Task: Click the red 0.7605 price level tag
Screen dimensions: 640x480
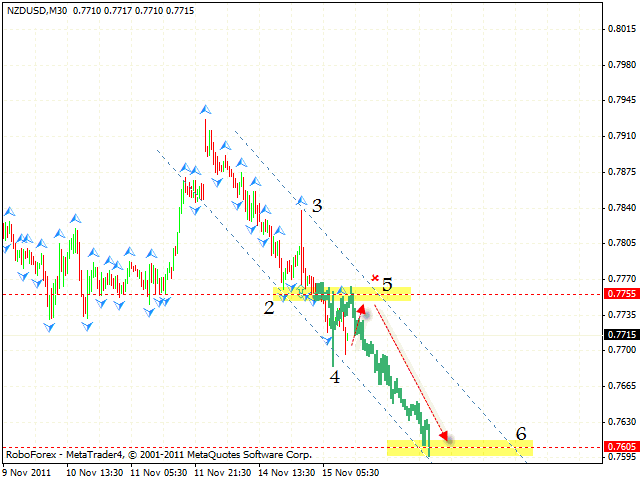Action: [x=622, y=447]
